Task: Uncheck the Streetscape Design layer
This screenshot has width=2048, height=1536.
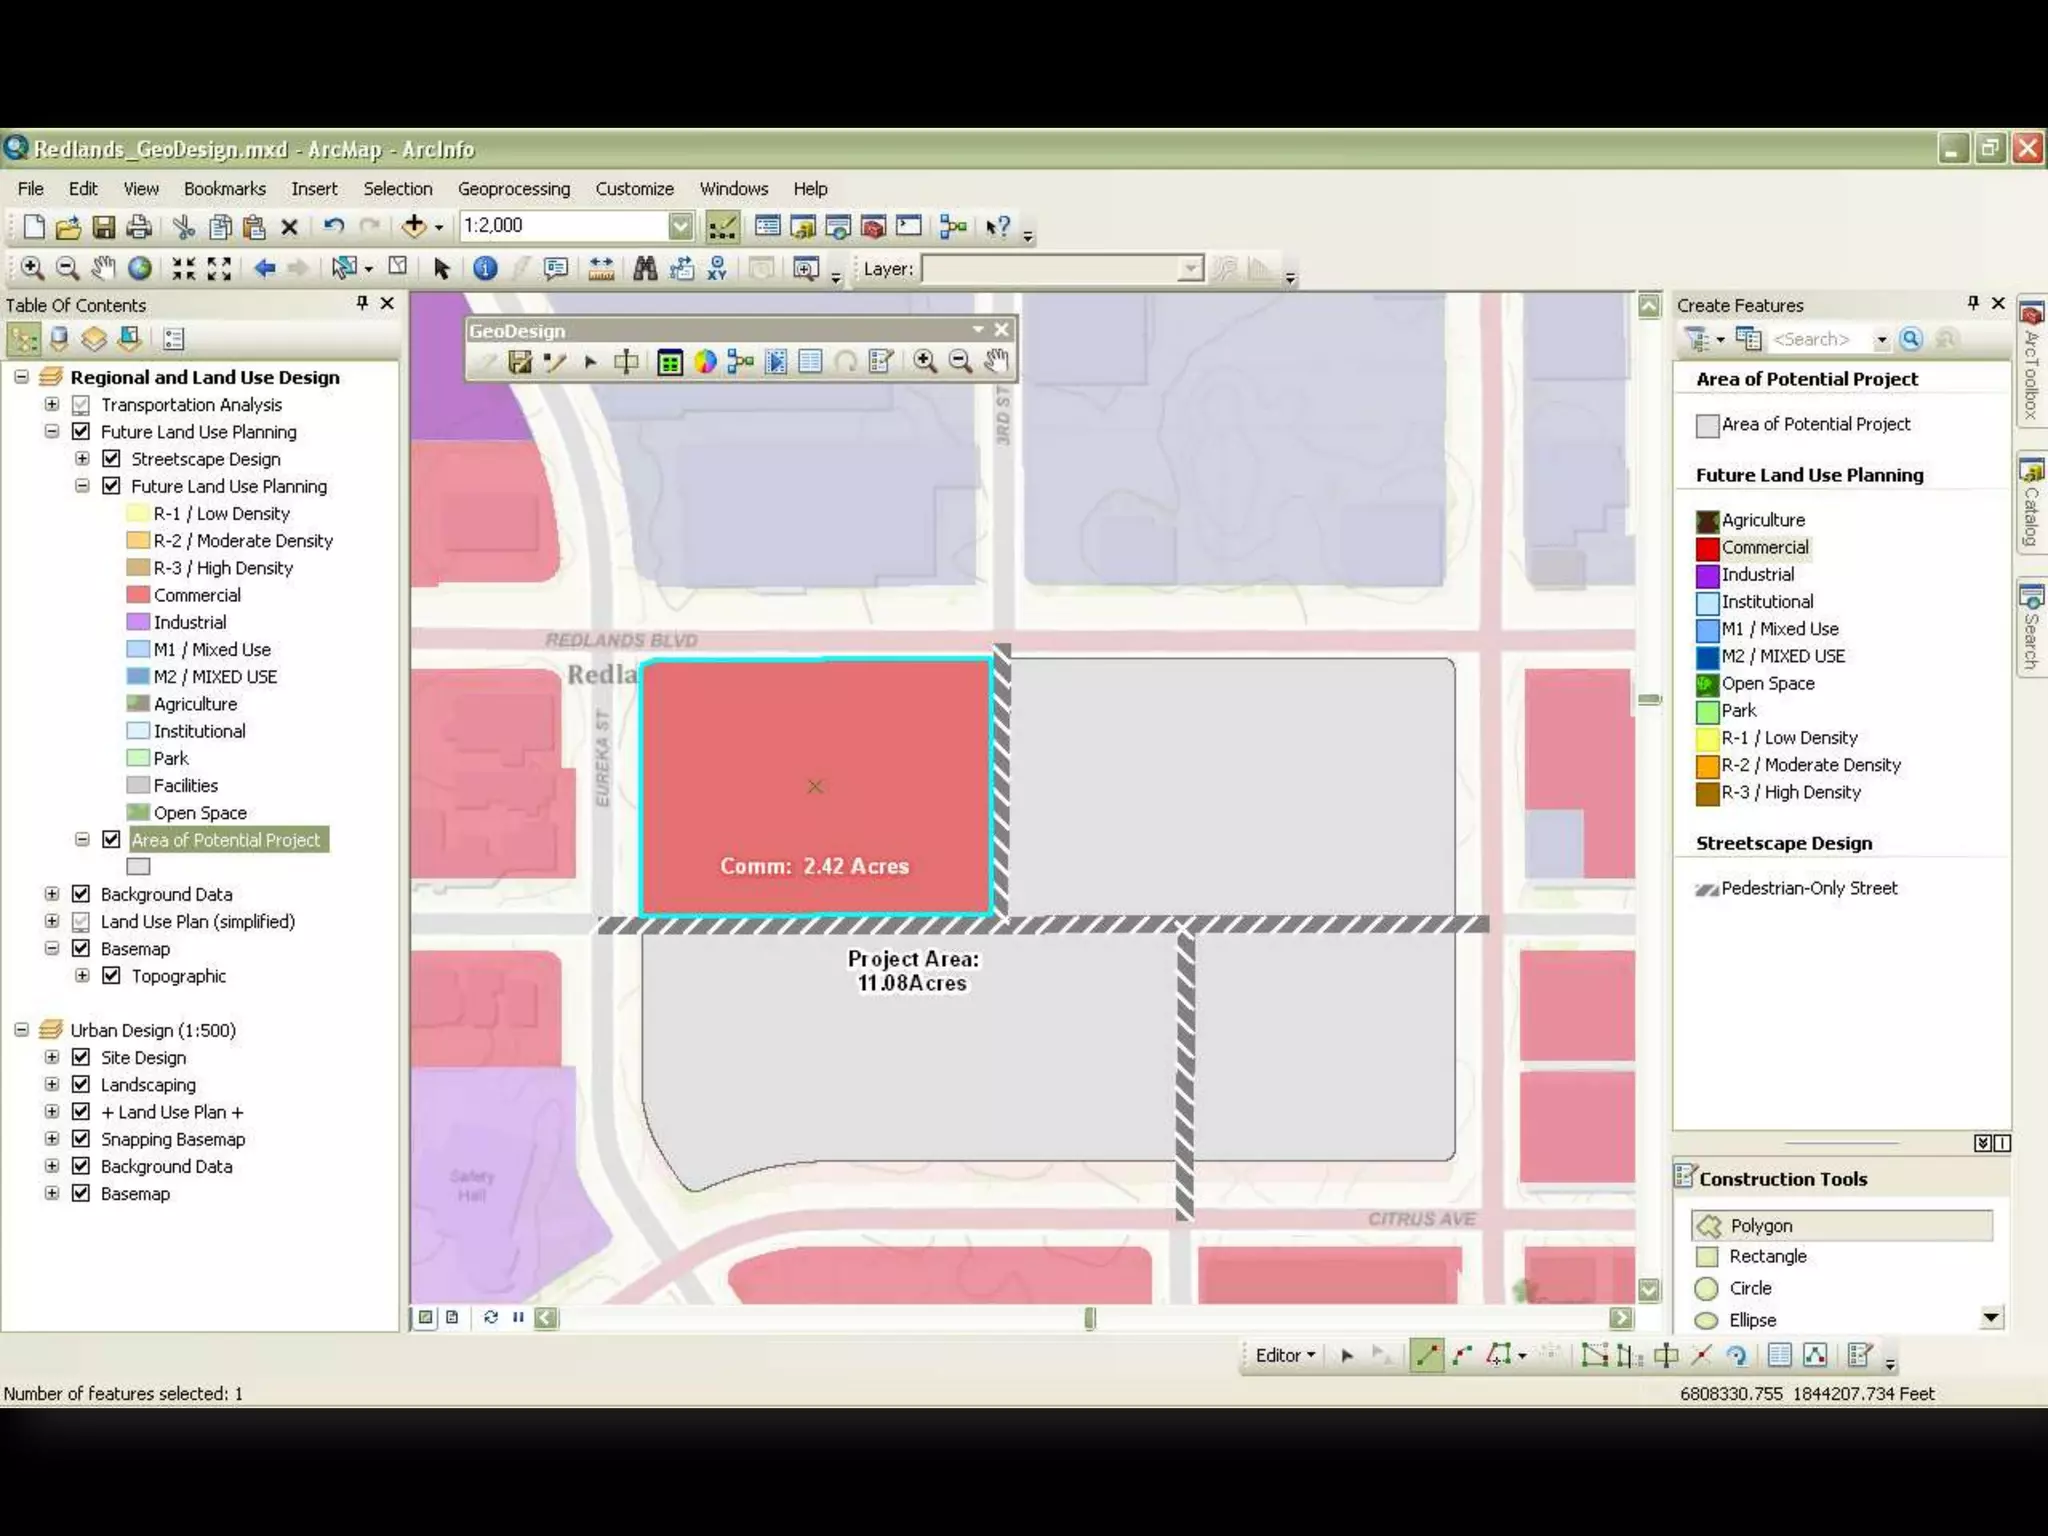Action: pyautogui.click(x=112, y=459)
